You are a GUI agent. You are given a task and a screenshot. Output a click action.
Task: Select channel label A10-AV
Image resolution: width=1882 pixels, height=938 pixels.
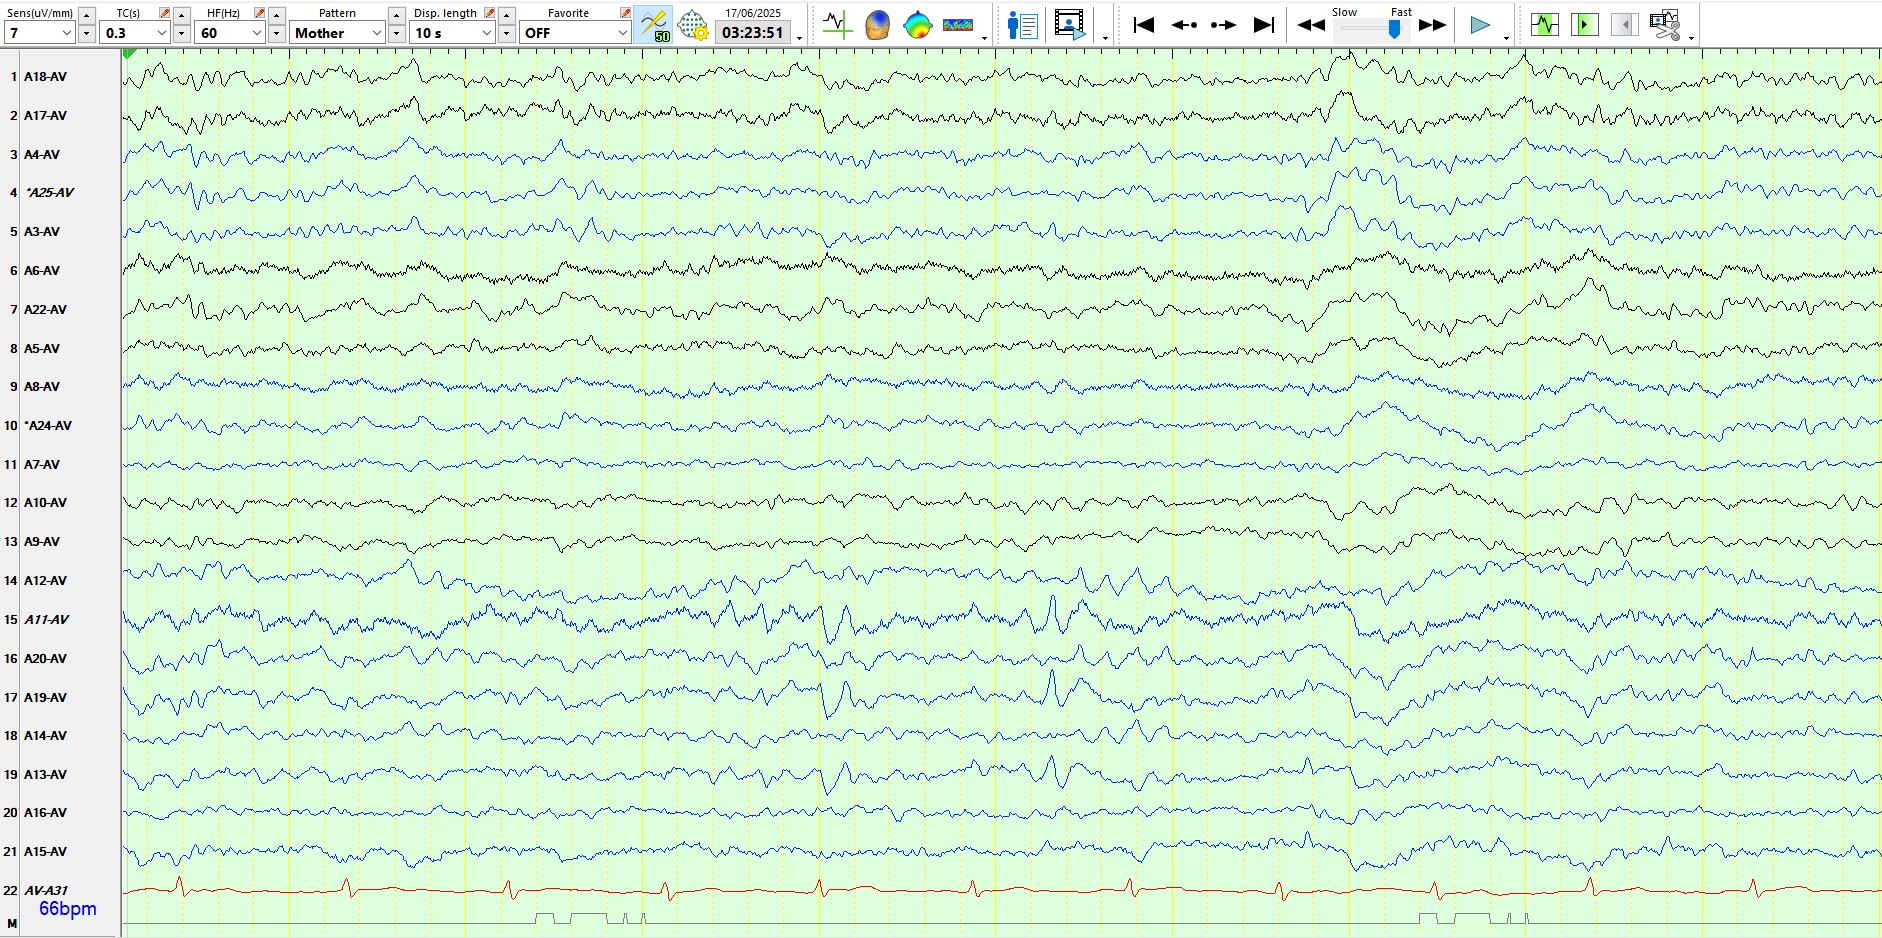[x=45, y=503]
